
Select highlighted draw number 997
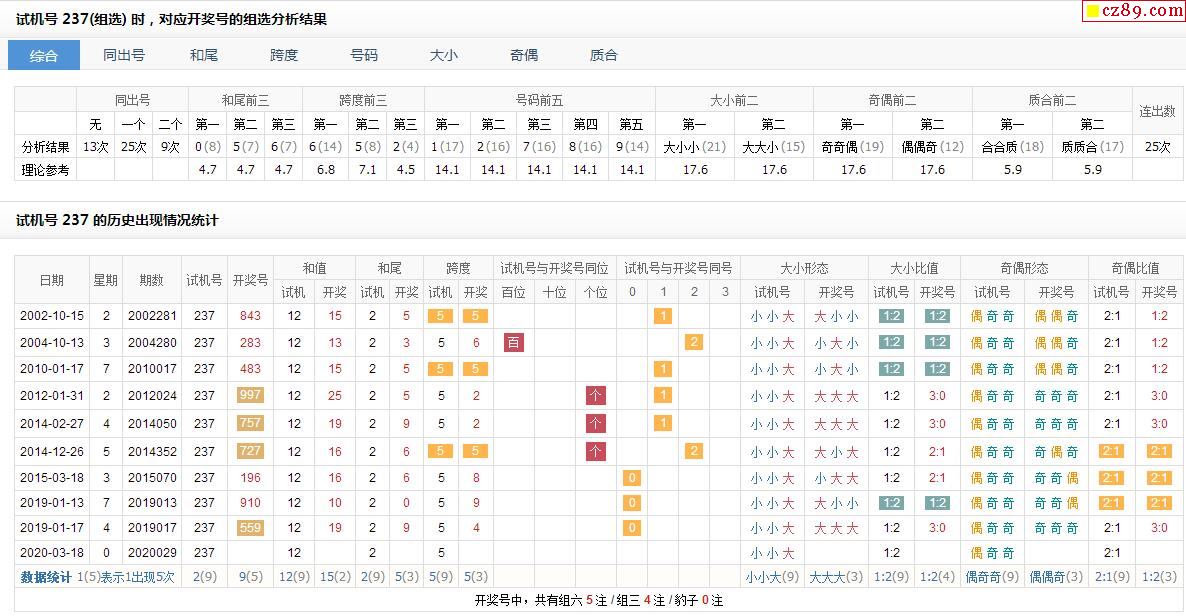click(250, 395)
